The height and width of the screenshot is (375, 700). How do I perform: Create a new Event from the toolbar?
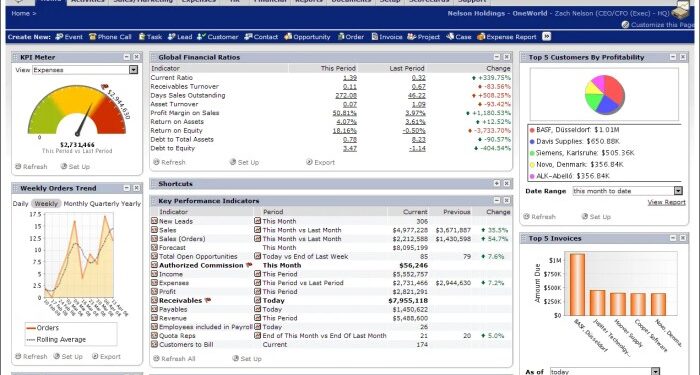pos(69,37)
